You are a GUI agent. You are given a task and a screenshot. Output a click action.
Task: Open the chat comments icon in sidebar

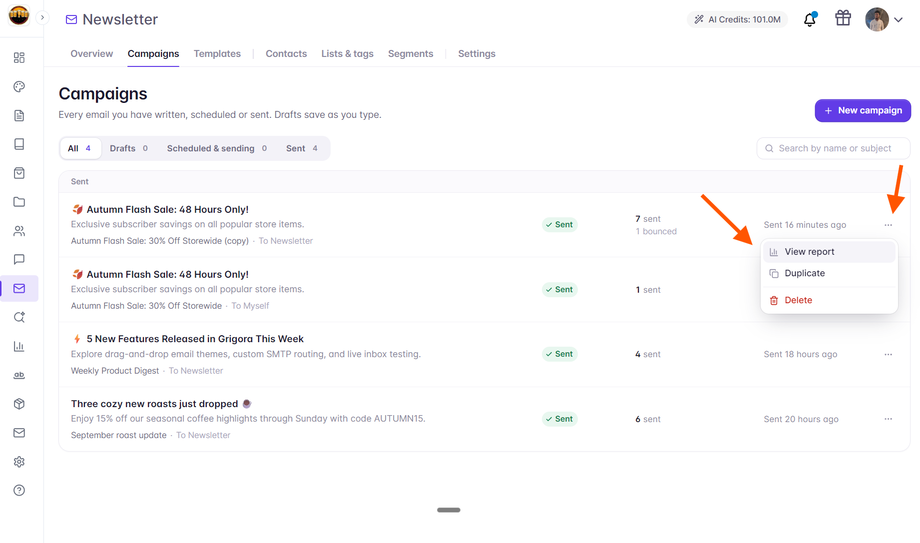19,259
